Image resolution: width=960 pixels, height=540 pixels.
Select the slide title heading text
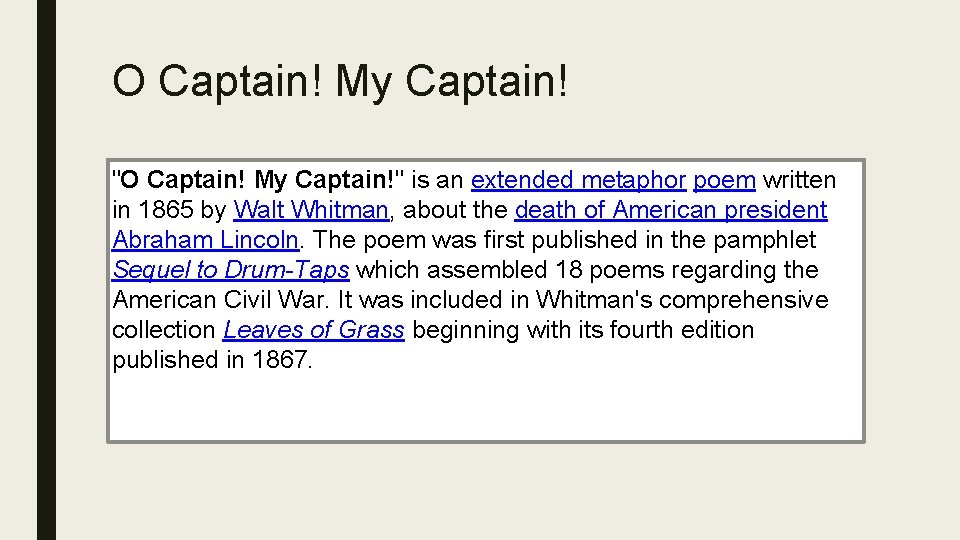pos(340,81)
